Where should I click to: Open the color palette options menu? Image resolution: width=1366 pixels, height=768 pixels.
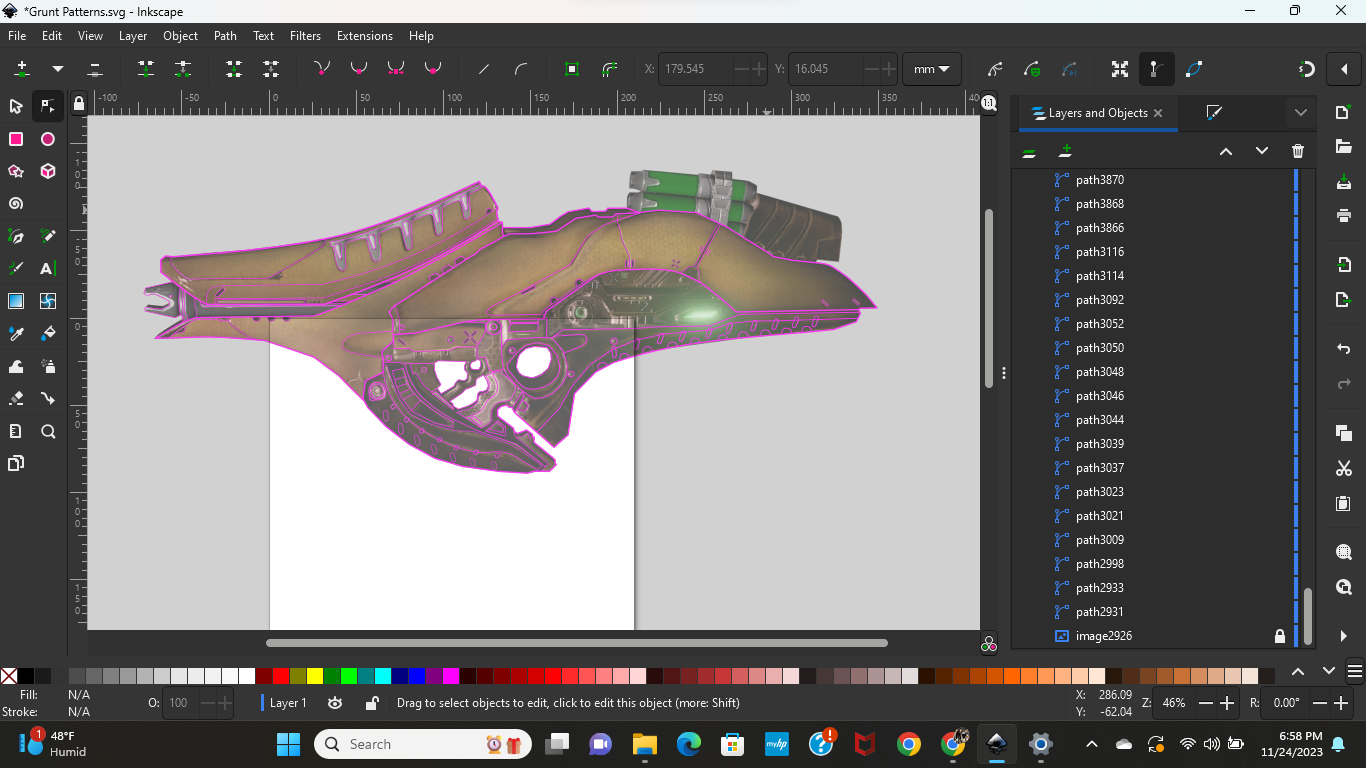[1355, 671]
